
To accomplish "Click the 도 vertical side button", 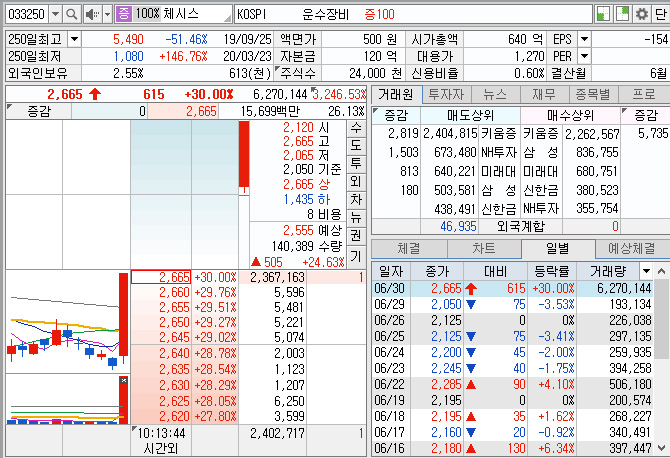I will pos(356,145).
